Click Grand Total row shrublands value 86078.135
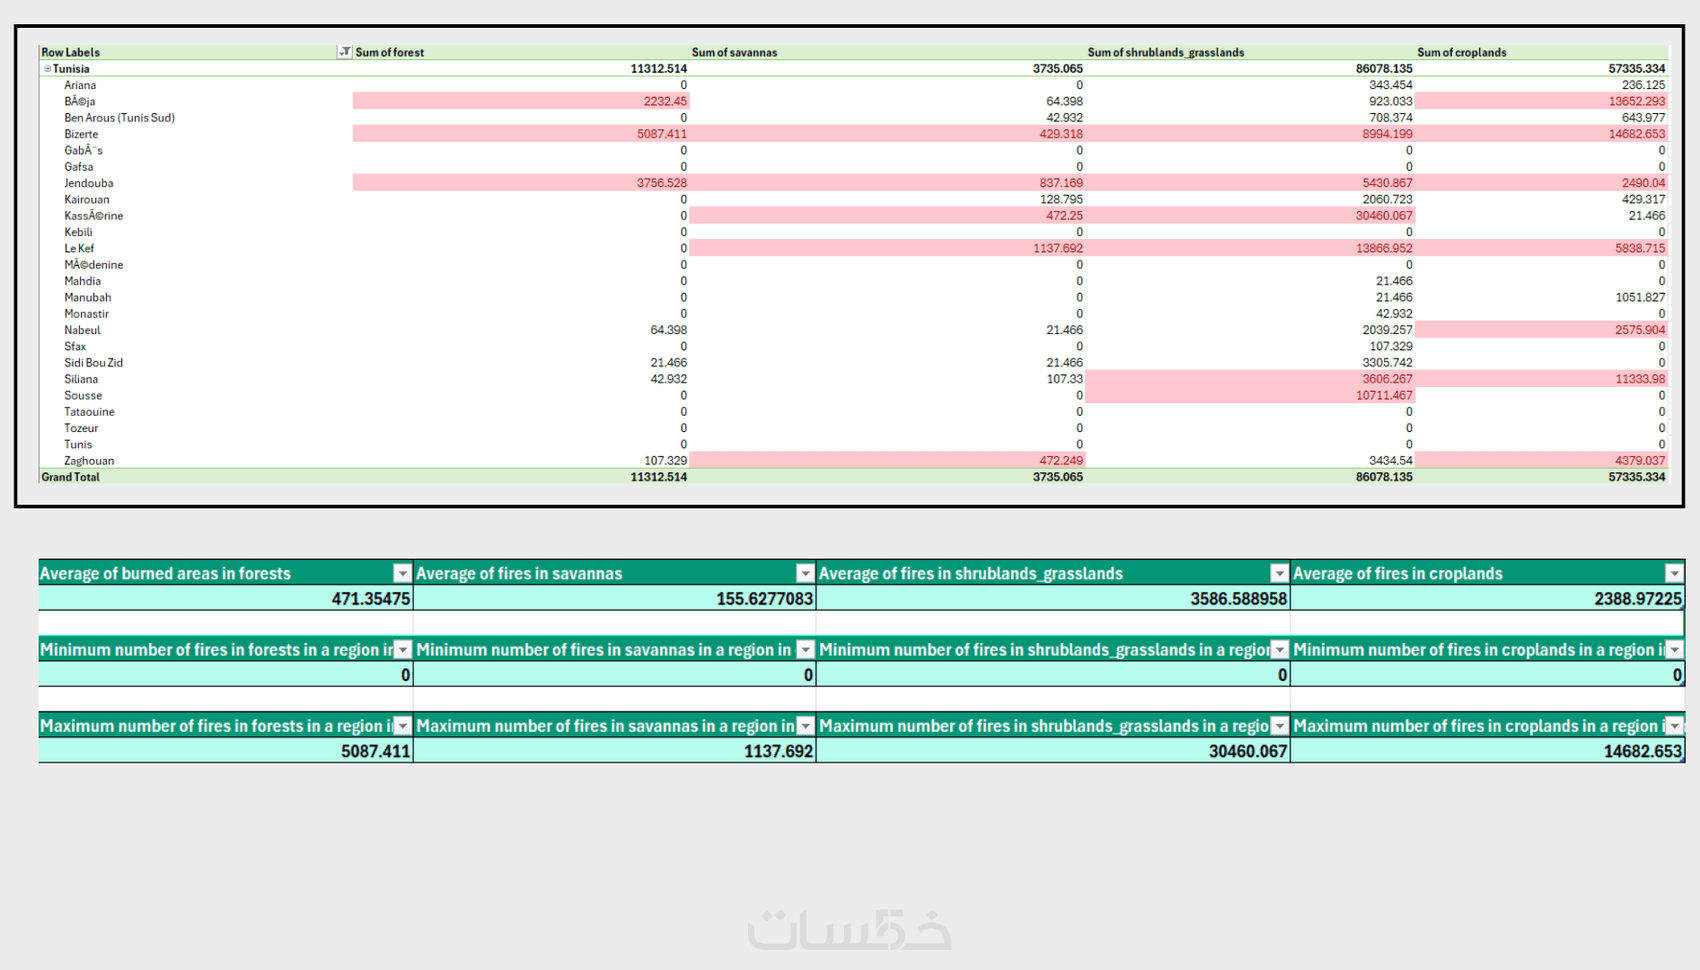 pyautogui.click(x=1385, y=477)
